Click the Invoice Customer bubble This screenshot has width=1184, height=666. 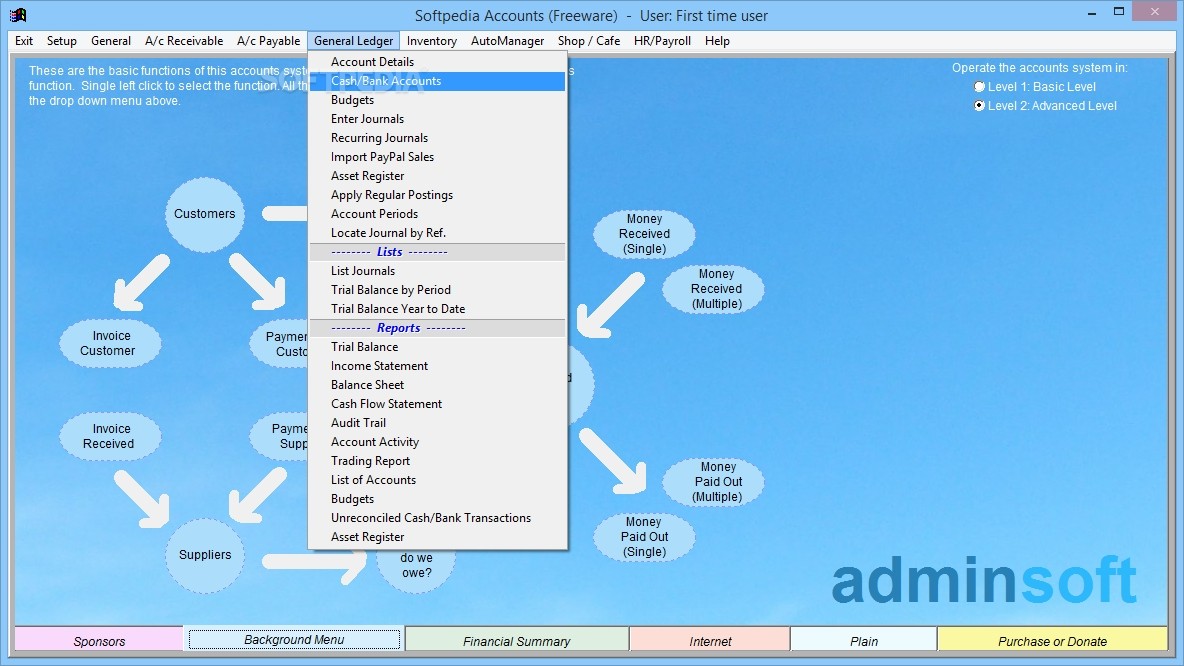[x=109, y=344]
